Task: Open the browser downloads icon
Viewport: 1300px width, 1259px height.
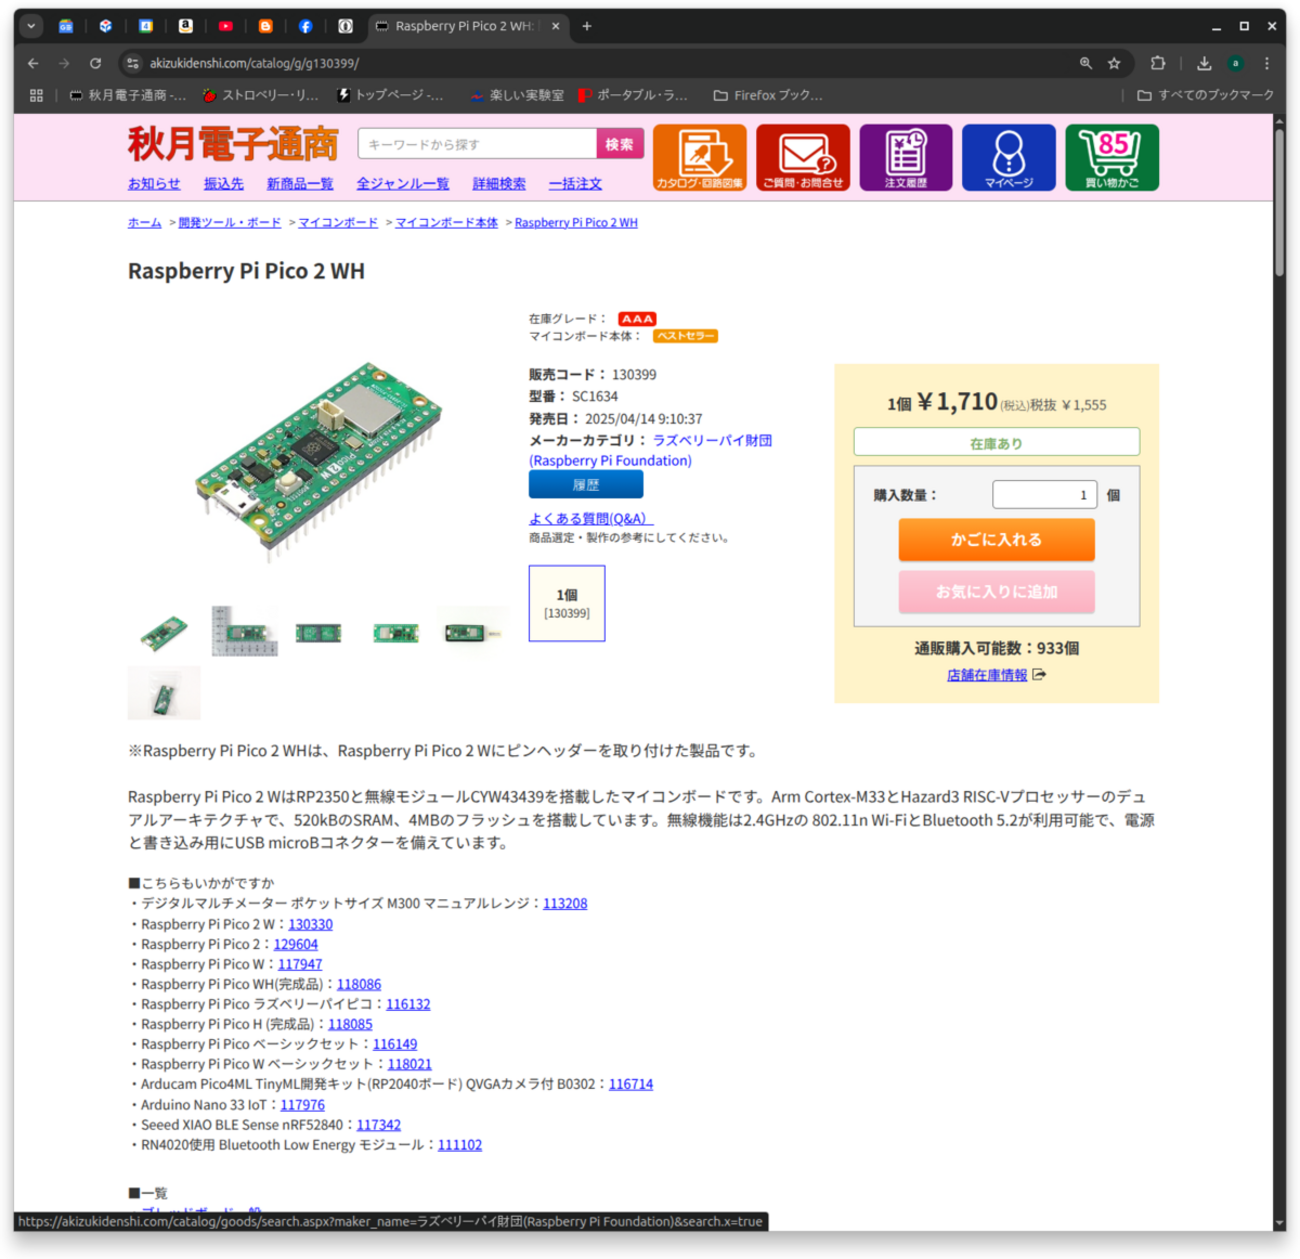Action: click(1204, 63)
